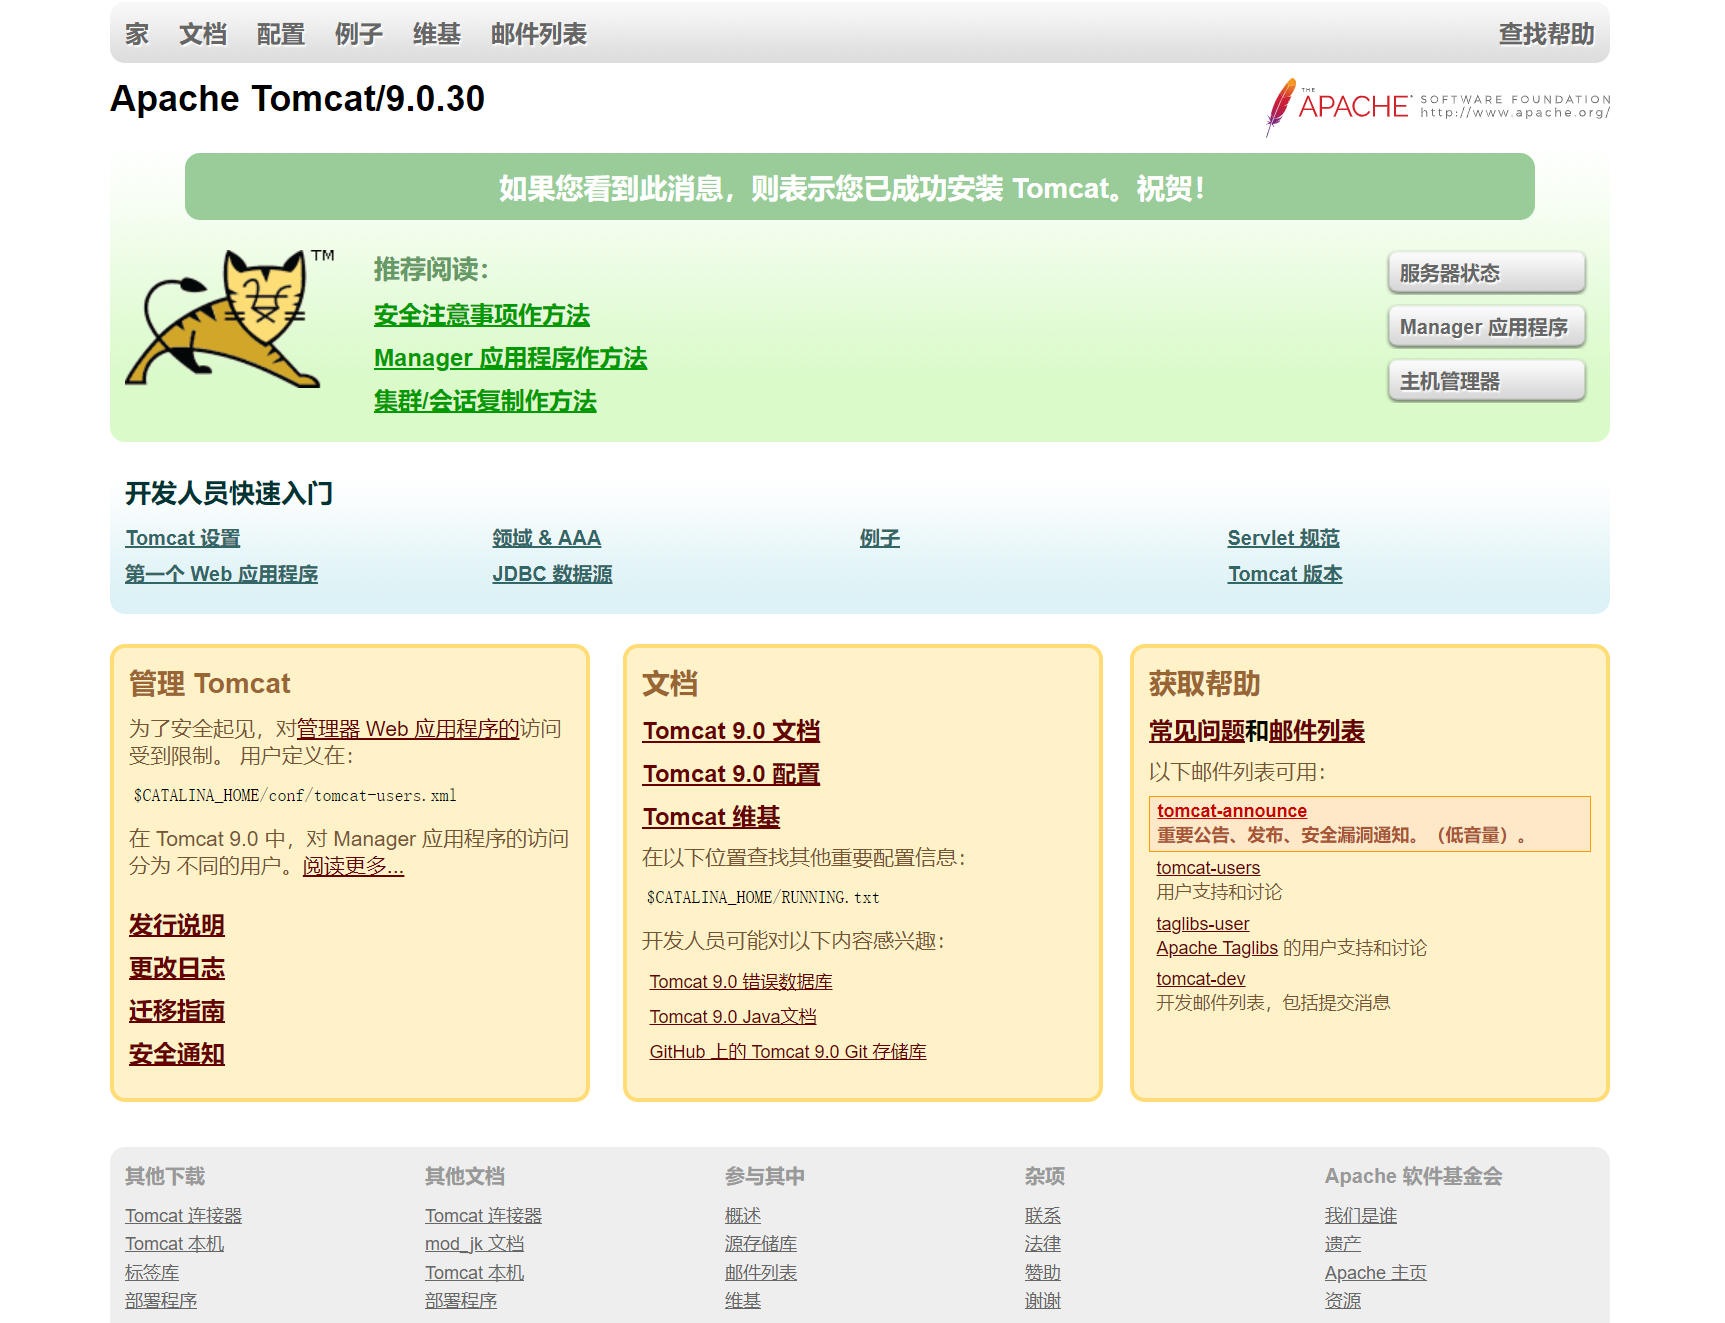Screen dimensions: 1725x1323
Task: Open Tomcat 9.0 文档
Action: click(730, 730)
